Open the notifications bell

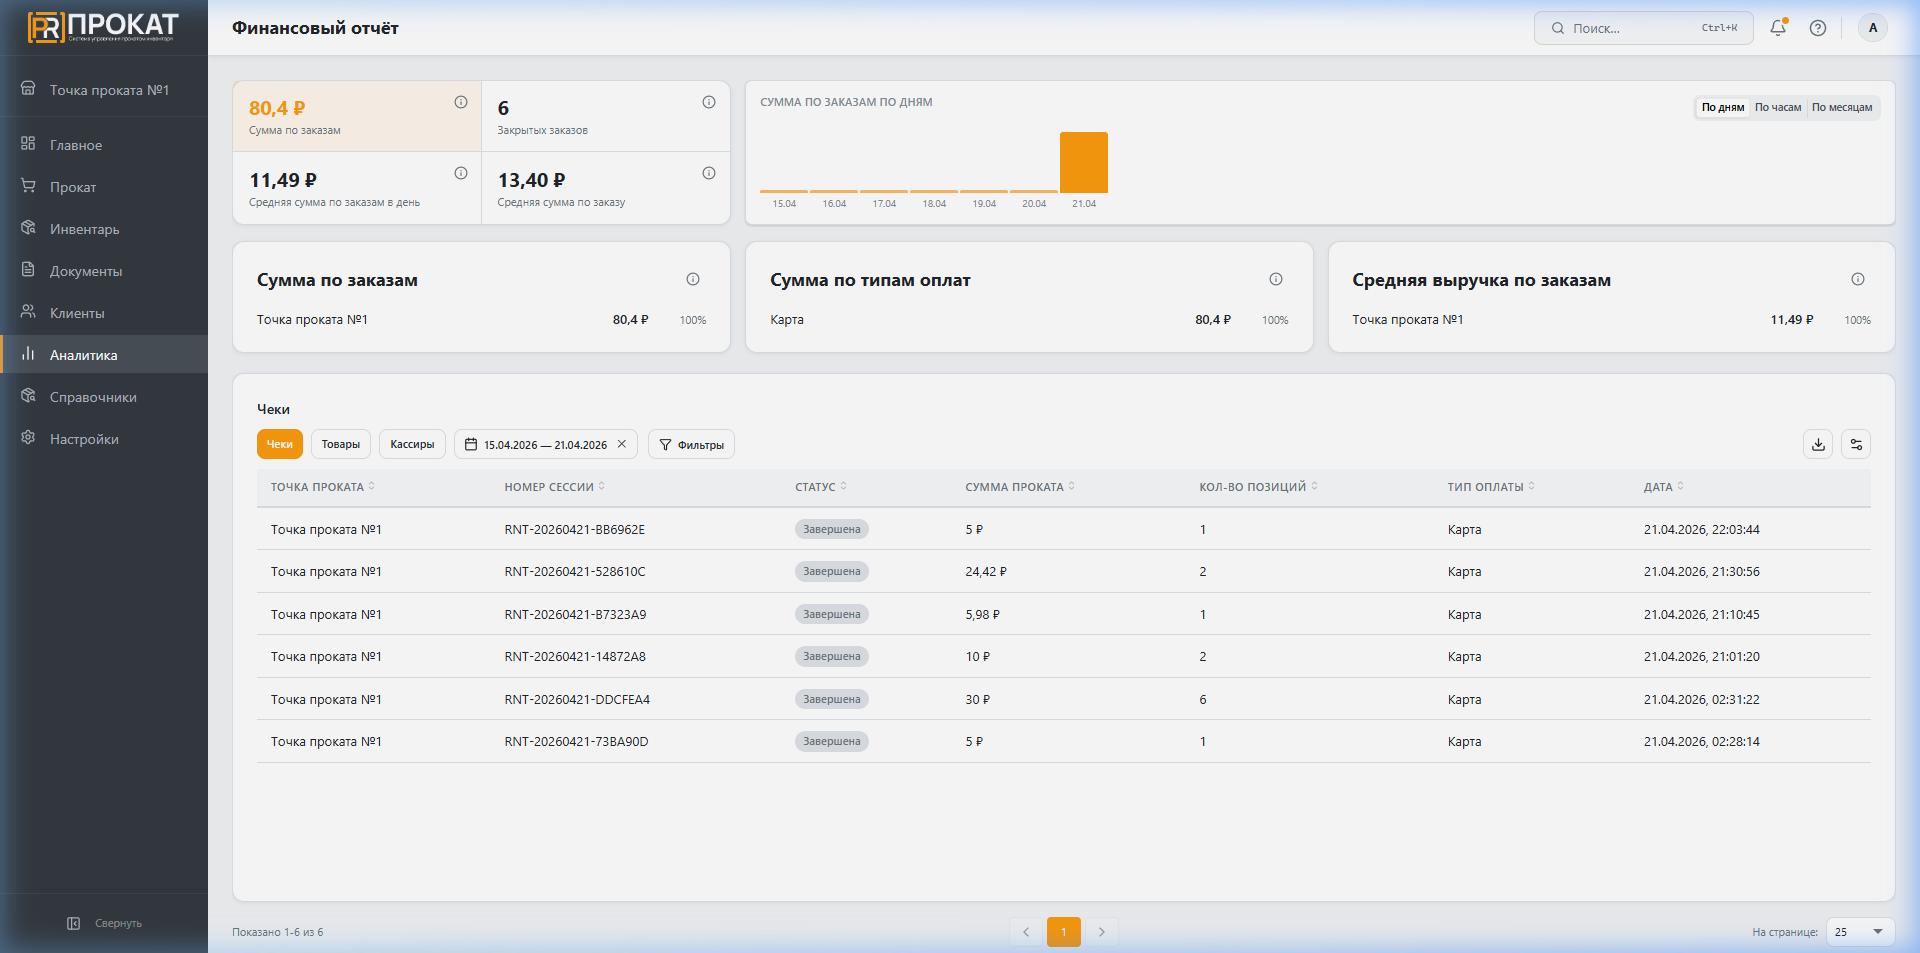click(x=1778, y=28)
